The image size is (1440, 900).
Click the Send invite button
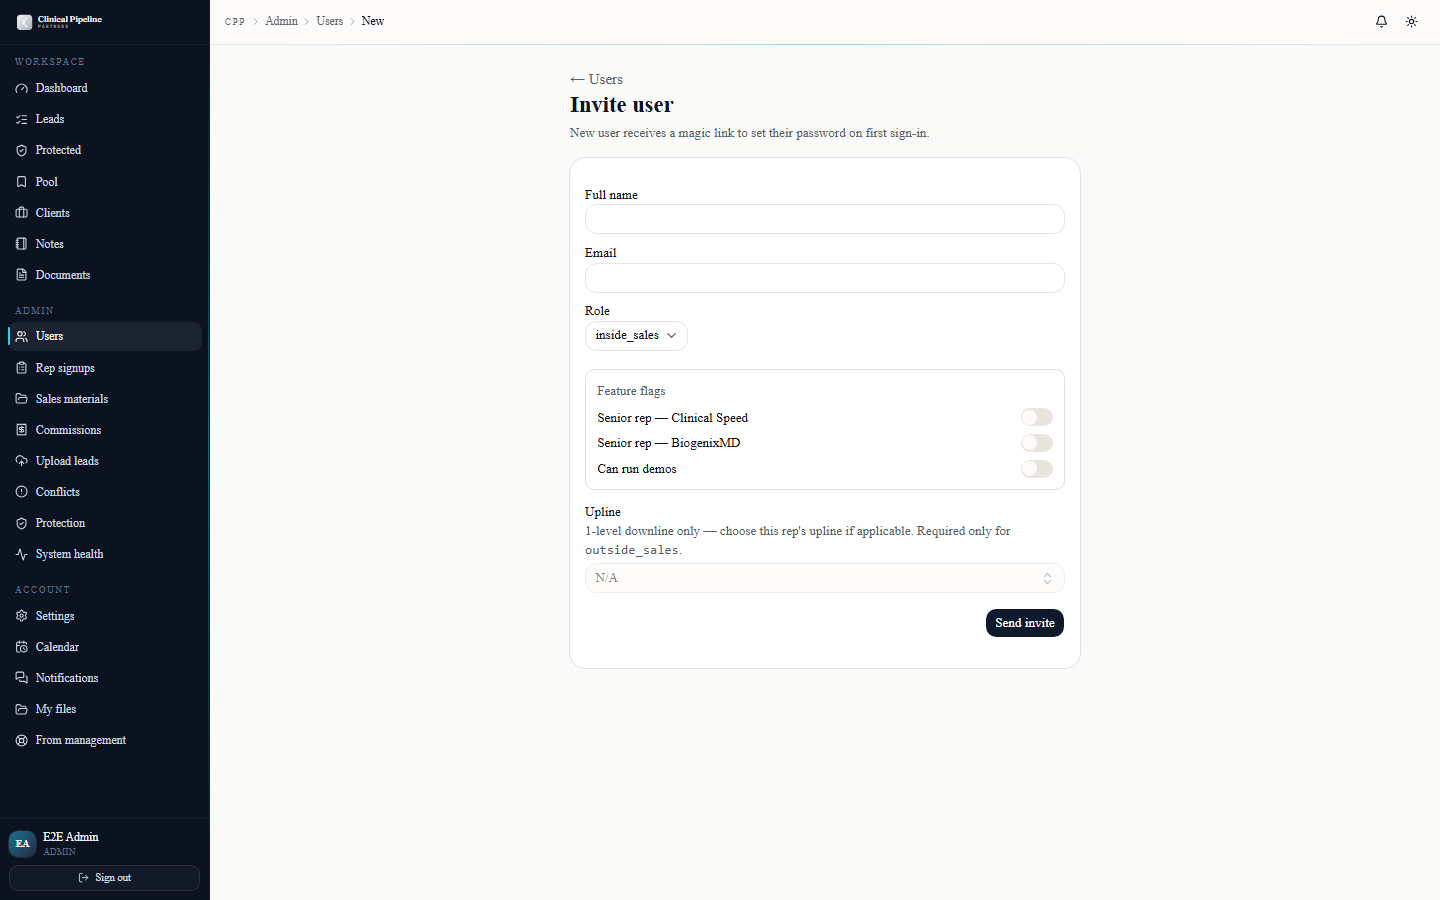(x=1024, y=623)
